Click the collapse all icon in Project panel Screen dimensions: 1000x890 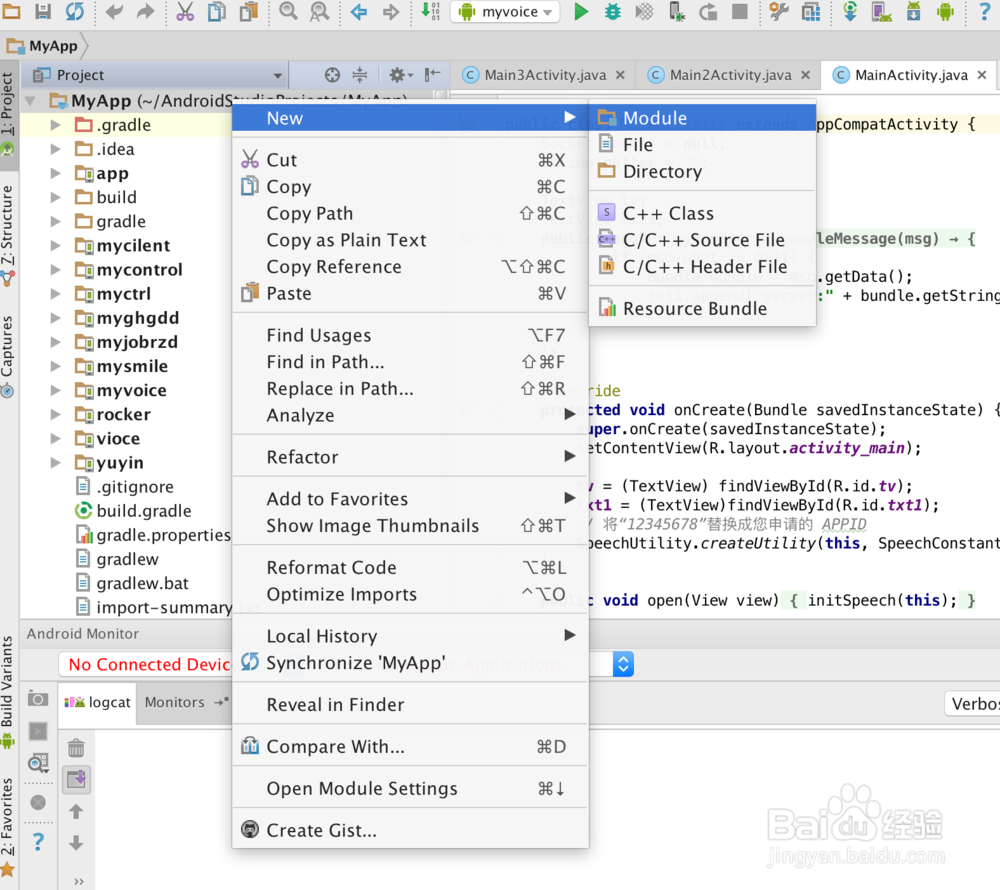click(360, 75)
